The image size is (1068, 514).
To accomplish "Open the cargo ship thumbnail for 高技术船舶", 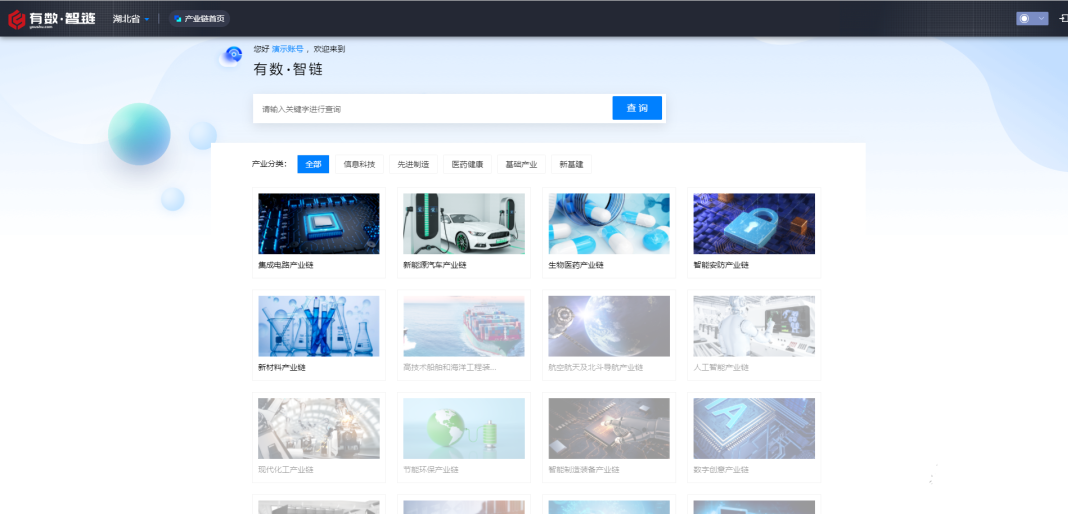I will click(464, 326).
